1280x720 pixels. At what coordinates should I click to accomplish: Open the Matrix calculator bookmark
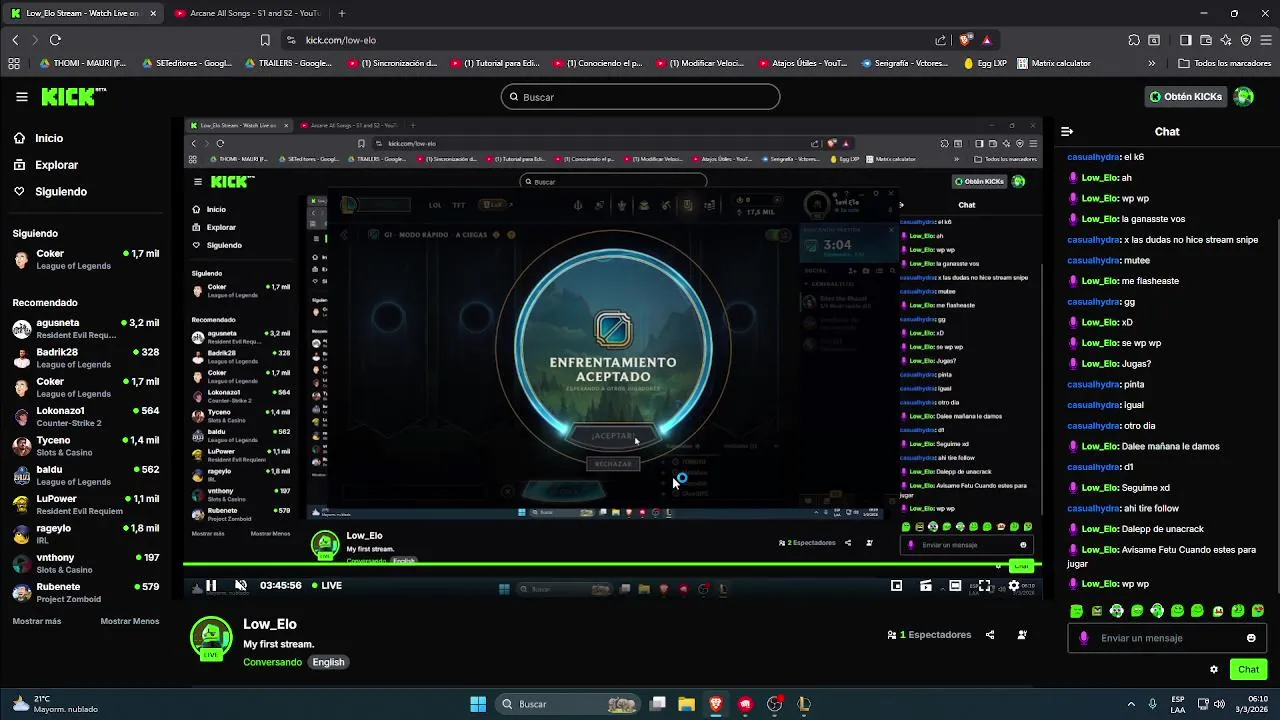(x=1053, y=63)
